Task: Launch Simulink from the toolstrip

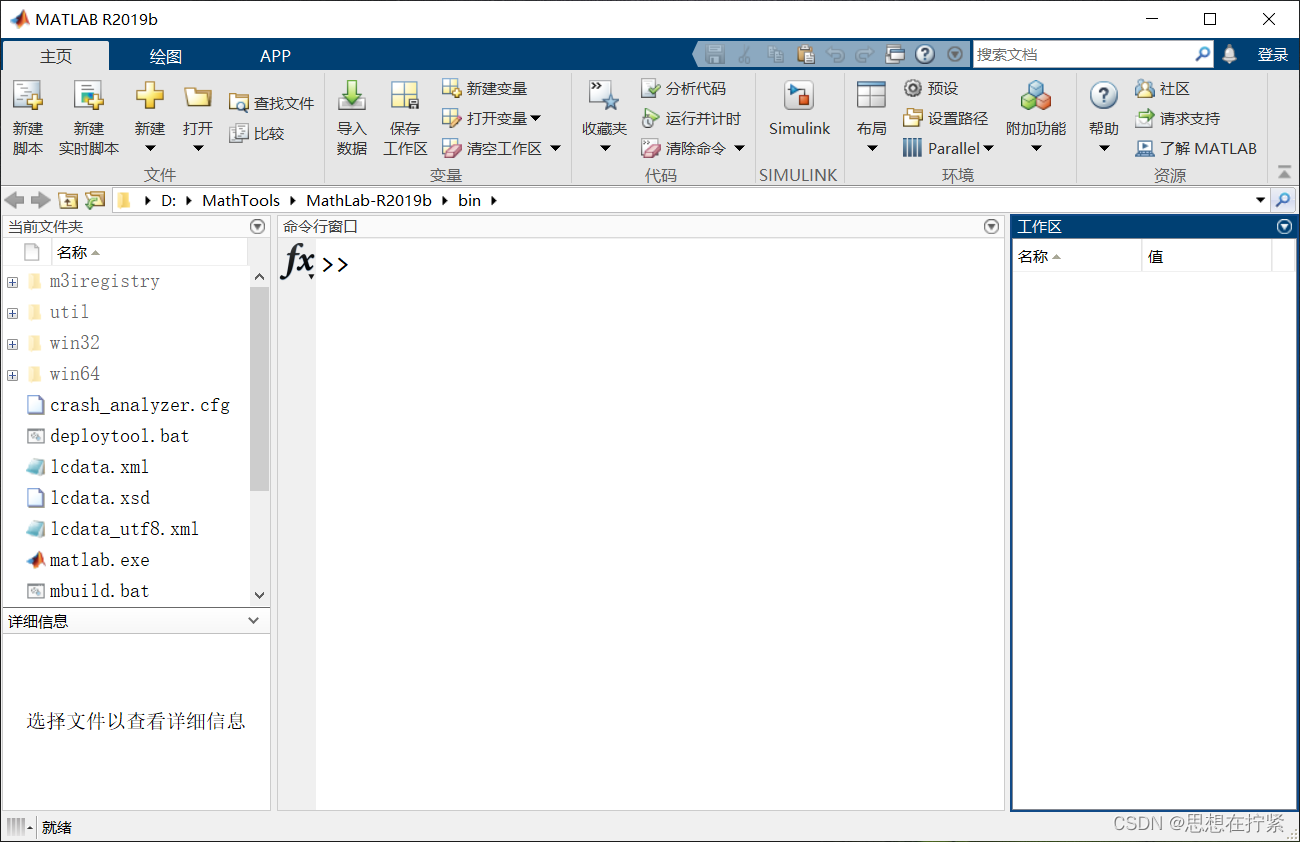Action: click(799, 108)
